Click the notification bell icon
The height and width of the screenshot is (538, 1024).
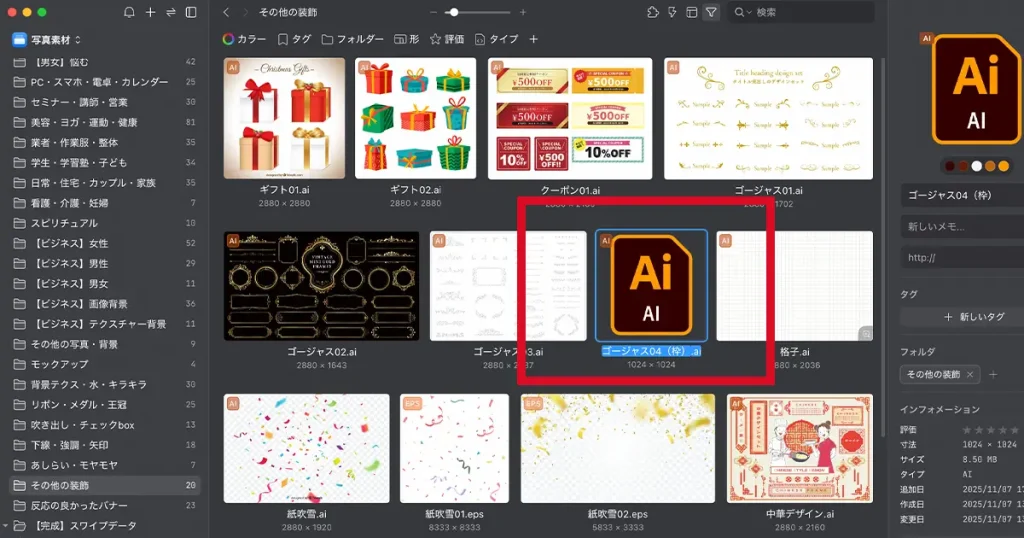click(x=129, y=12)
